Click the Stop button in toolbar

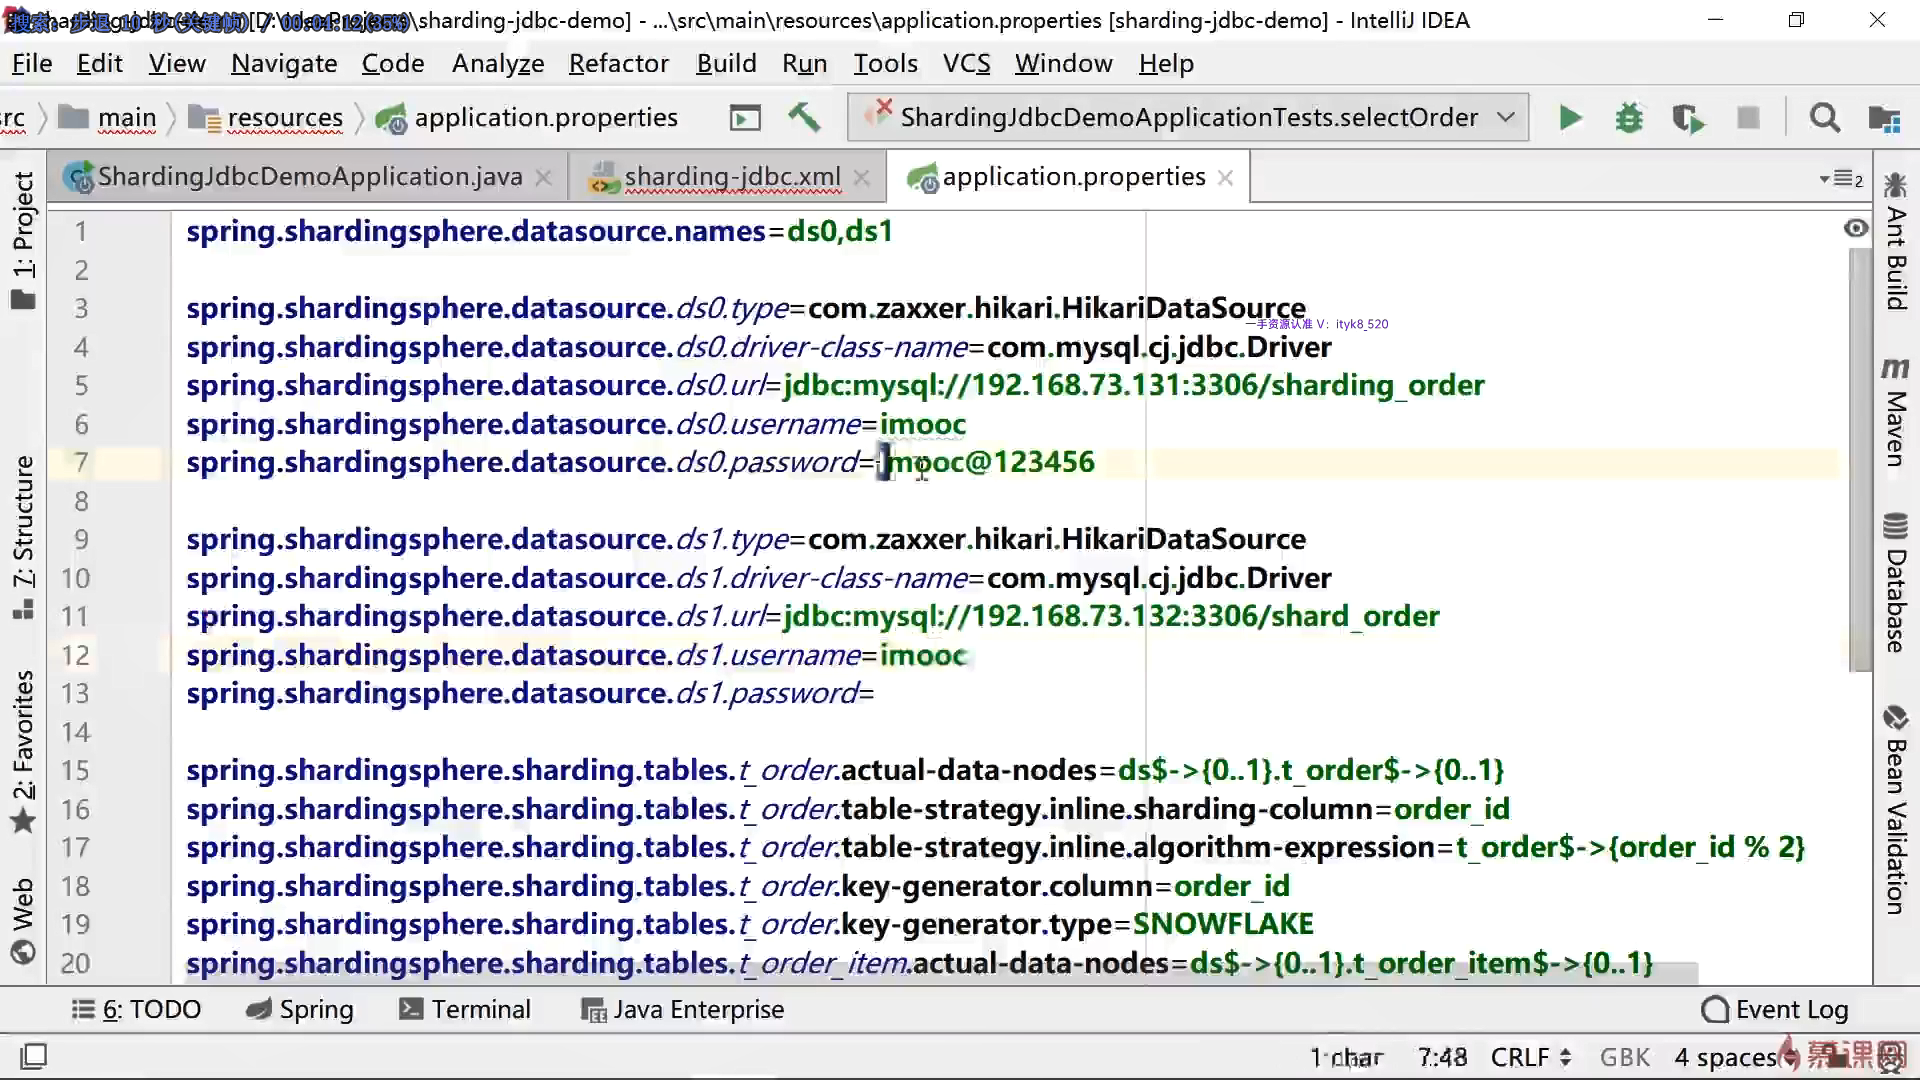(1748, 118)
